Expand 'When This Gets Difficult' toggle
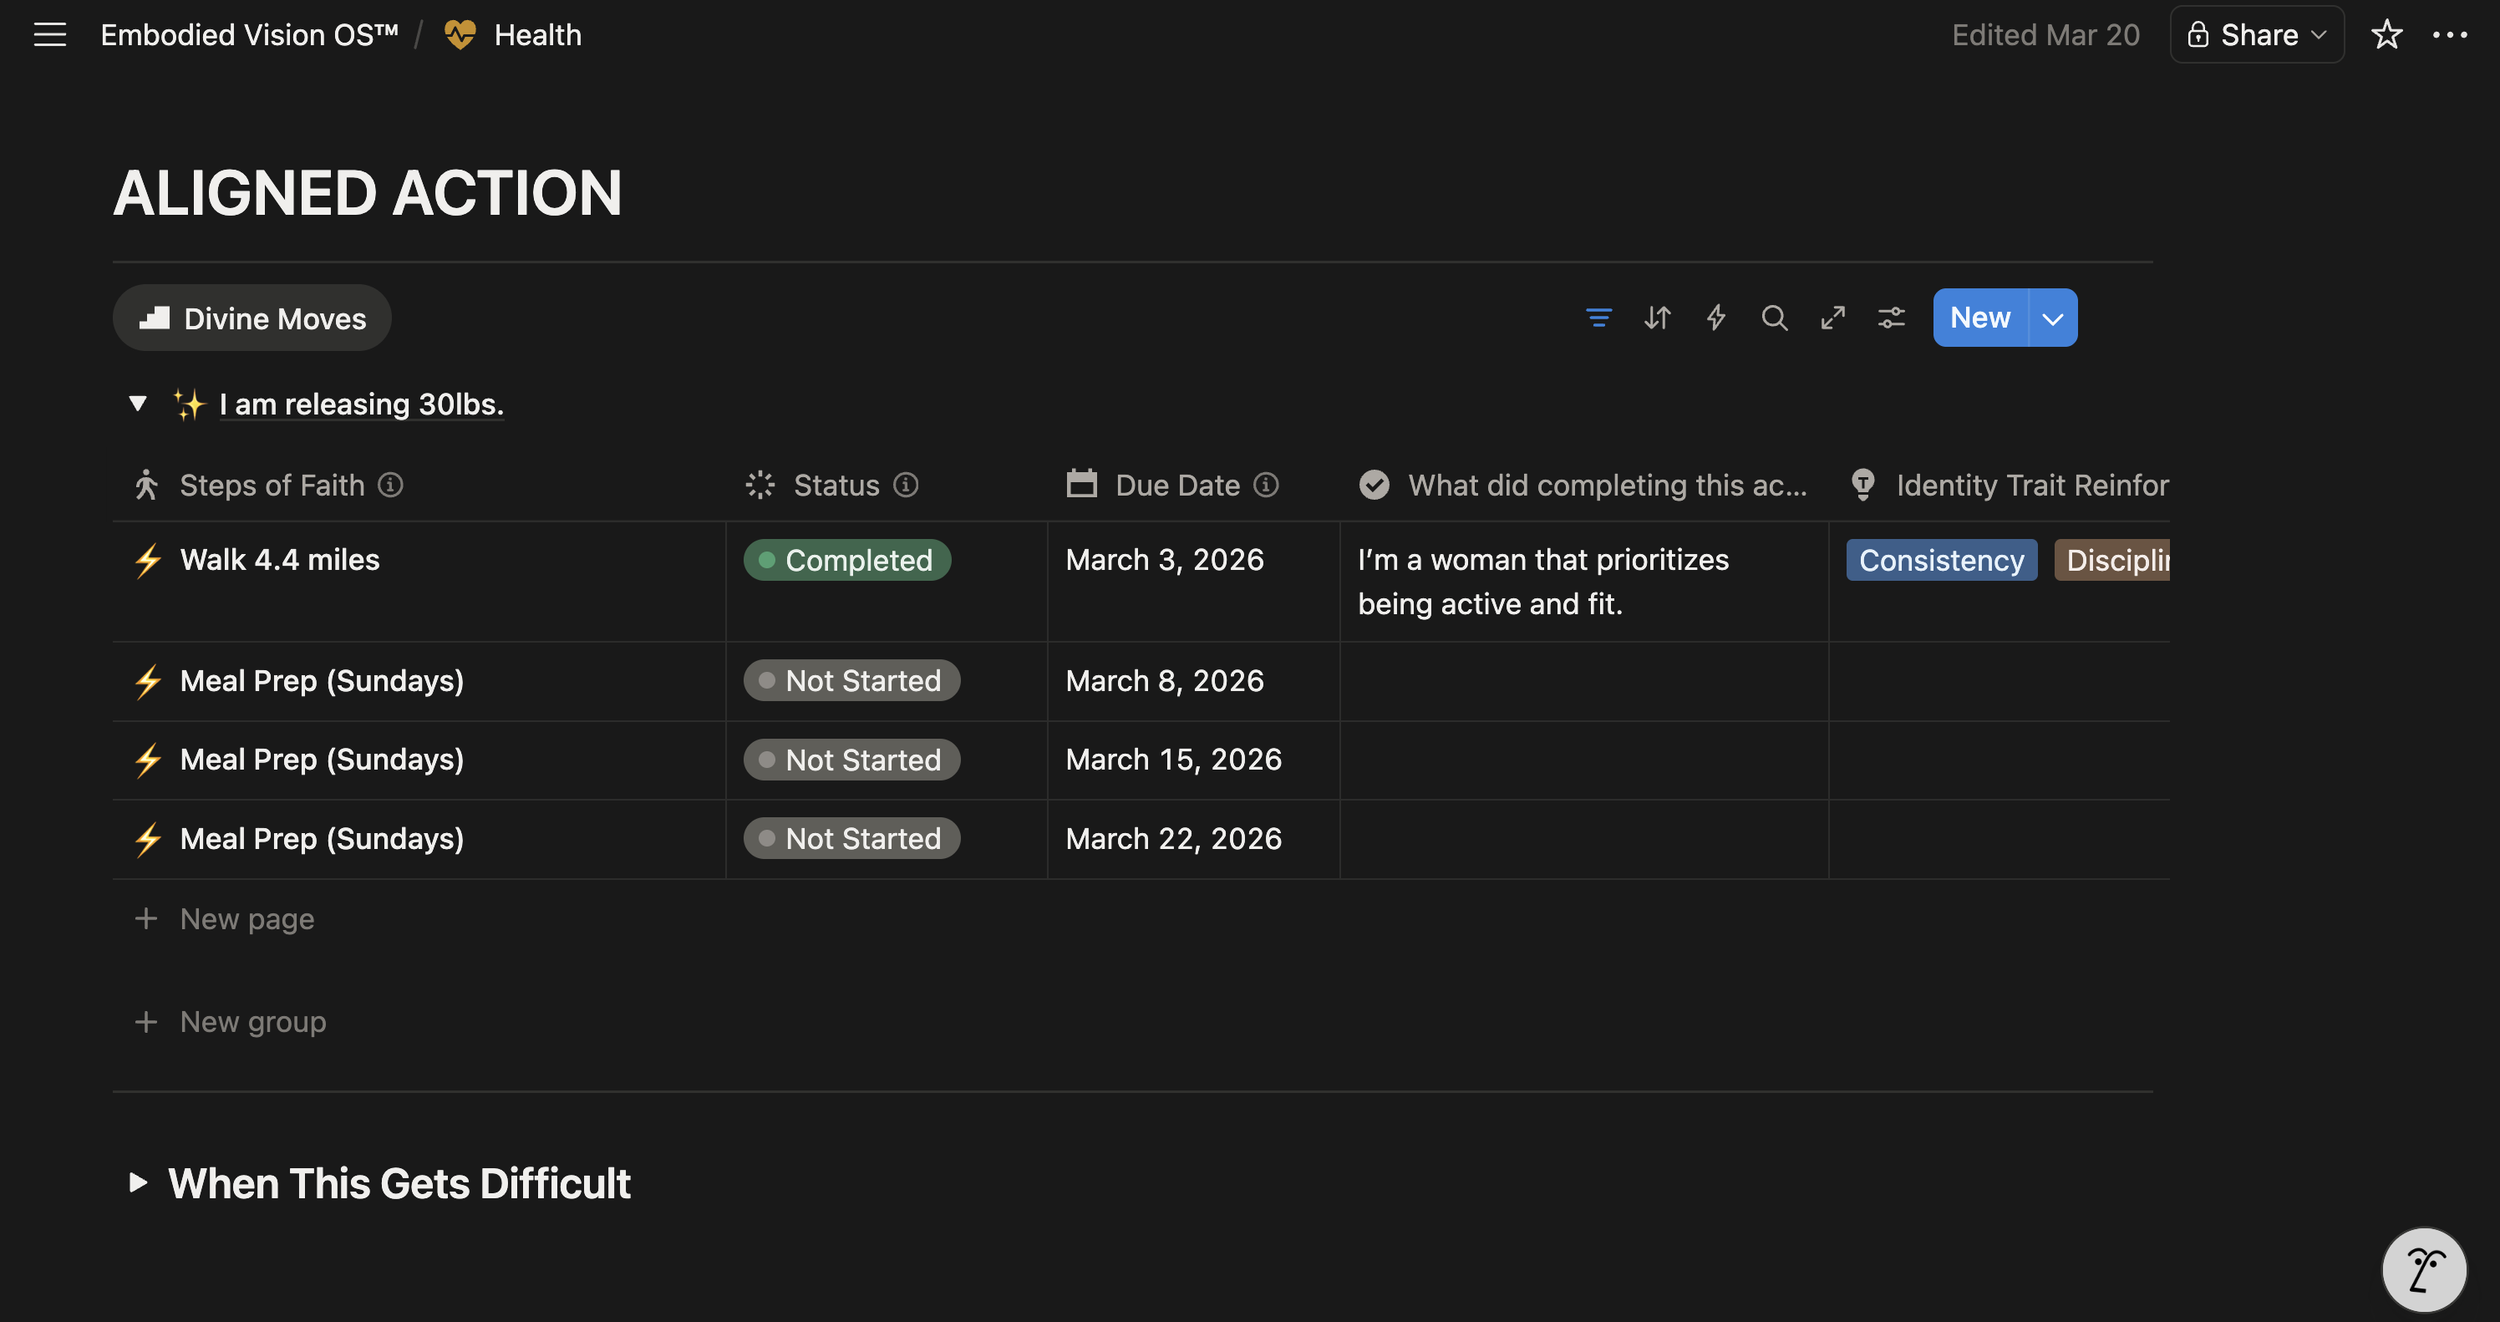 point(138,1183)
